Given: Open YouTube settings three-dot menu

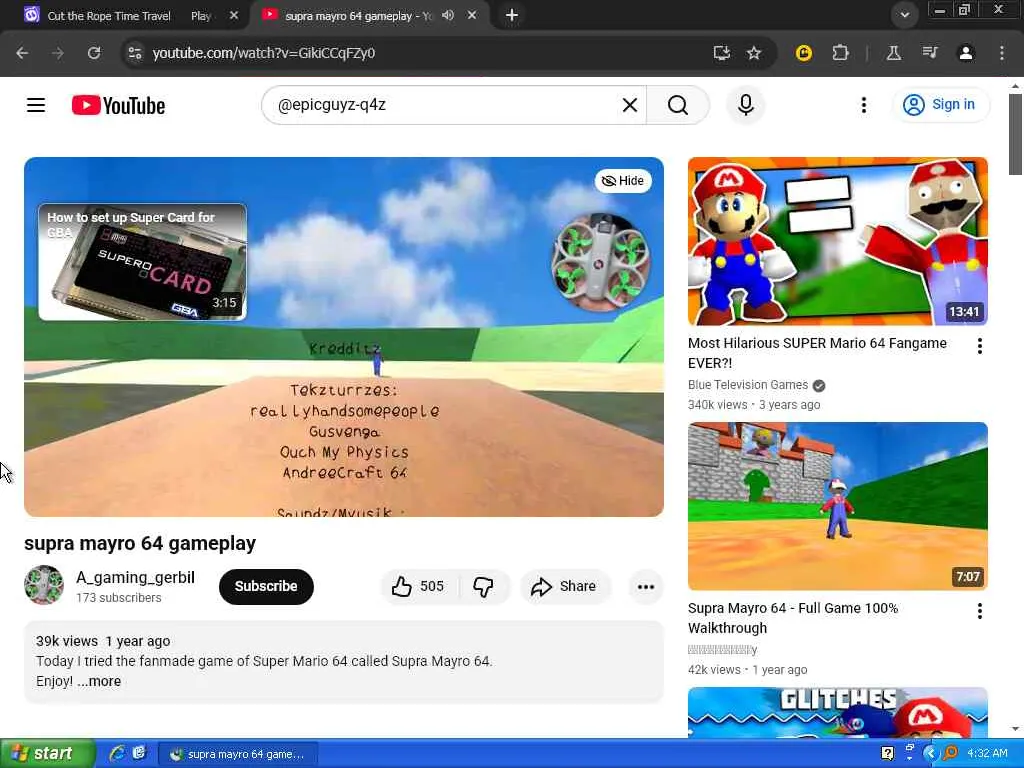Looking at the screenshot, I should [x=863, y=105].
